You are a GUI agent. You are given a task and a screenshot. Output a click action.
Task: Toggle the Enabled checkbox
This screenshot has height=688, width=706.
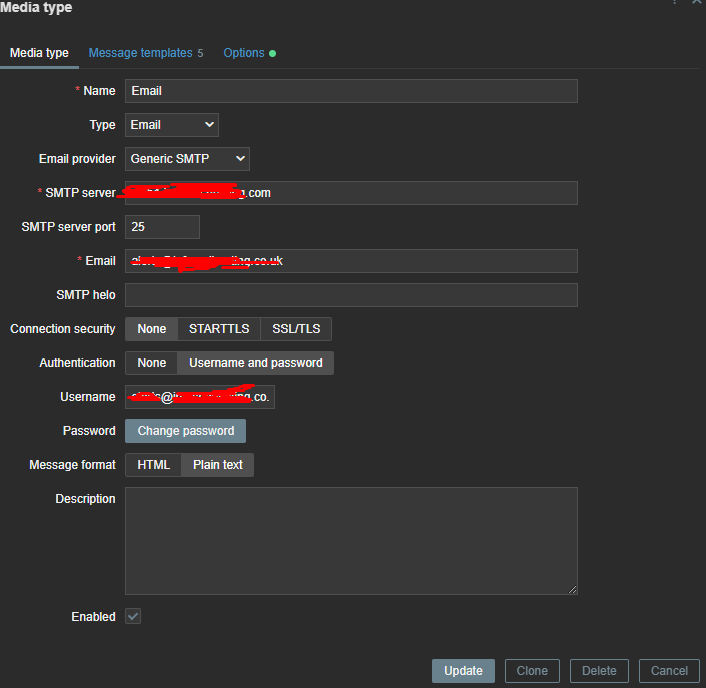(x=133, y=616)
